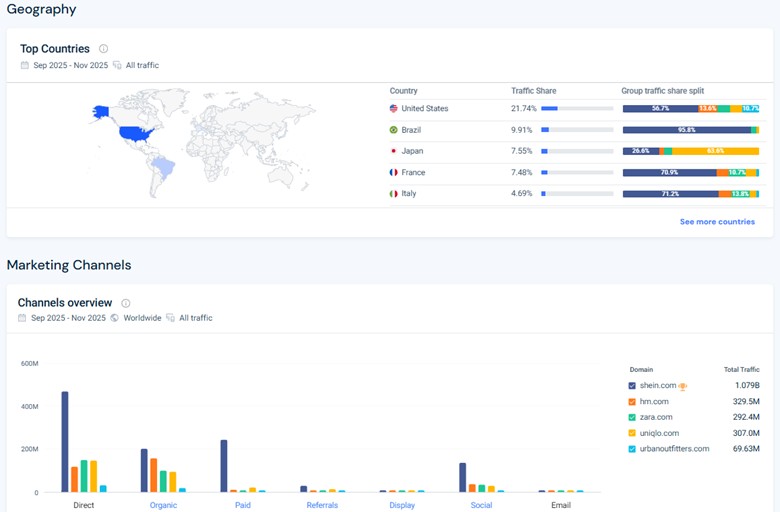Click the Channels overview info icon
The width and height of the screenshot is (780, 512).
(x=126, y=303)
